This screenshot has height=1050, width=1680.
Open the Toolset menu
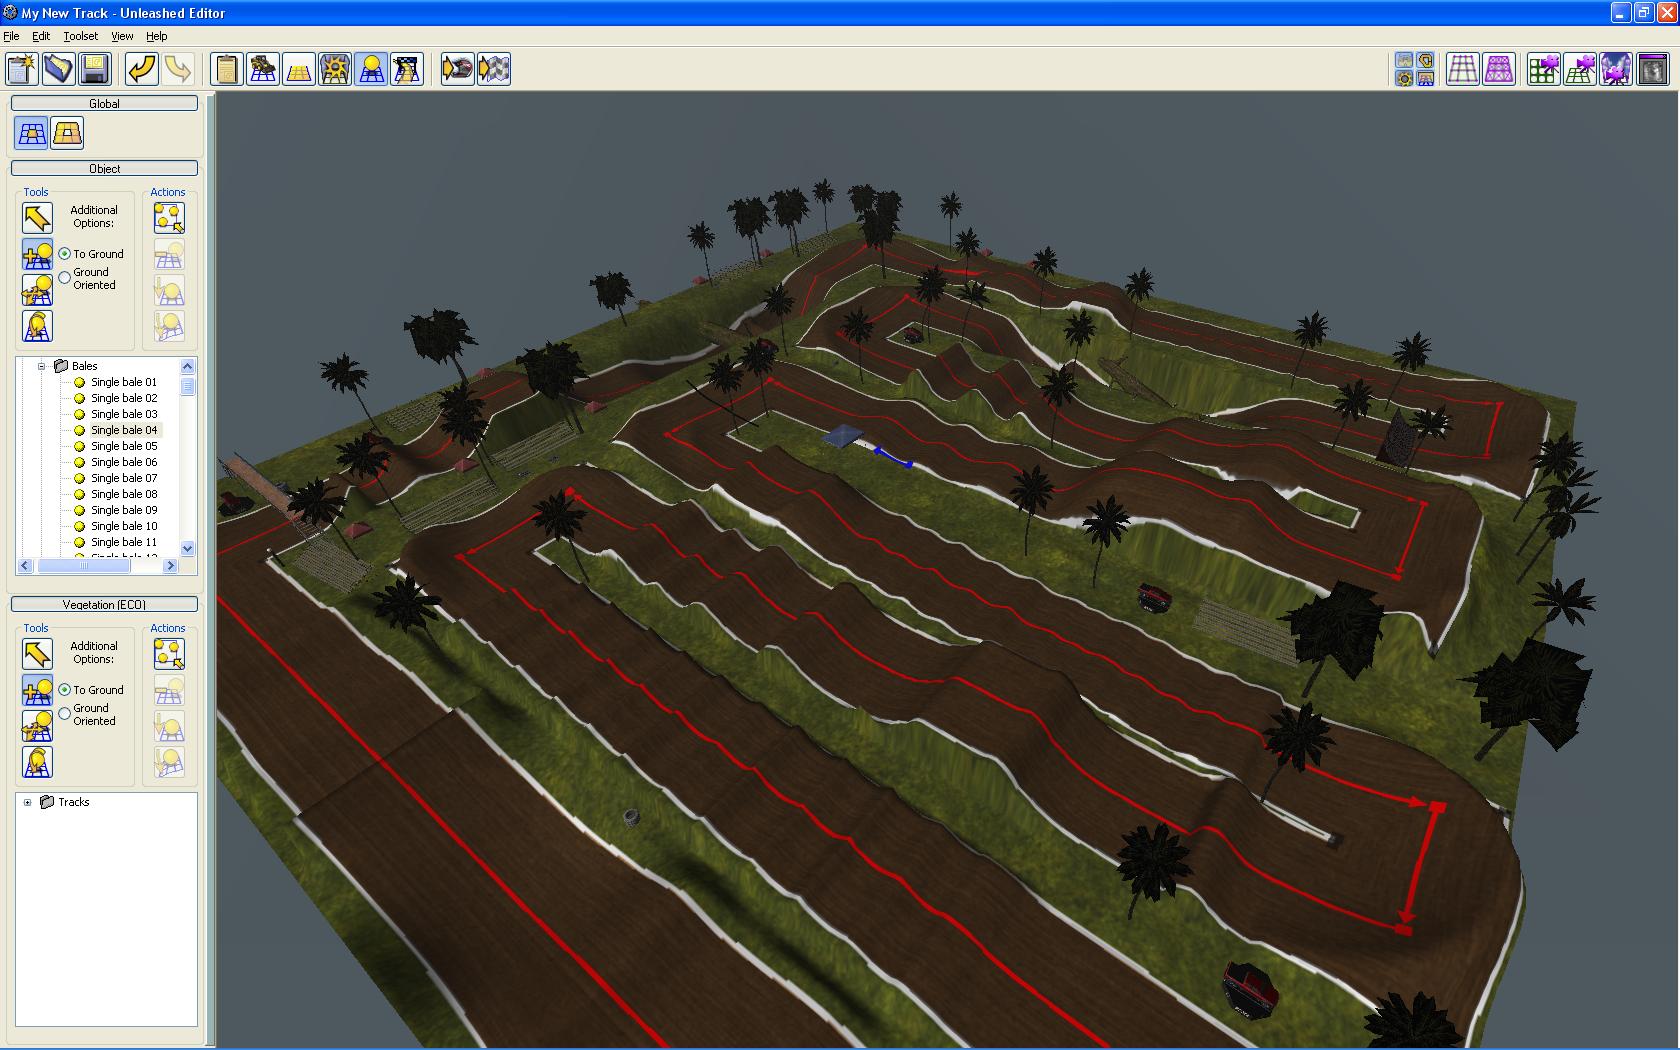click(x=81, y=36)
